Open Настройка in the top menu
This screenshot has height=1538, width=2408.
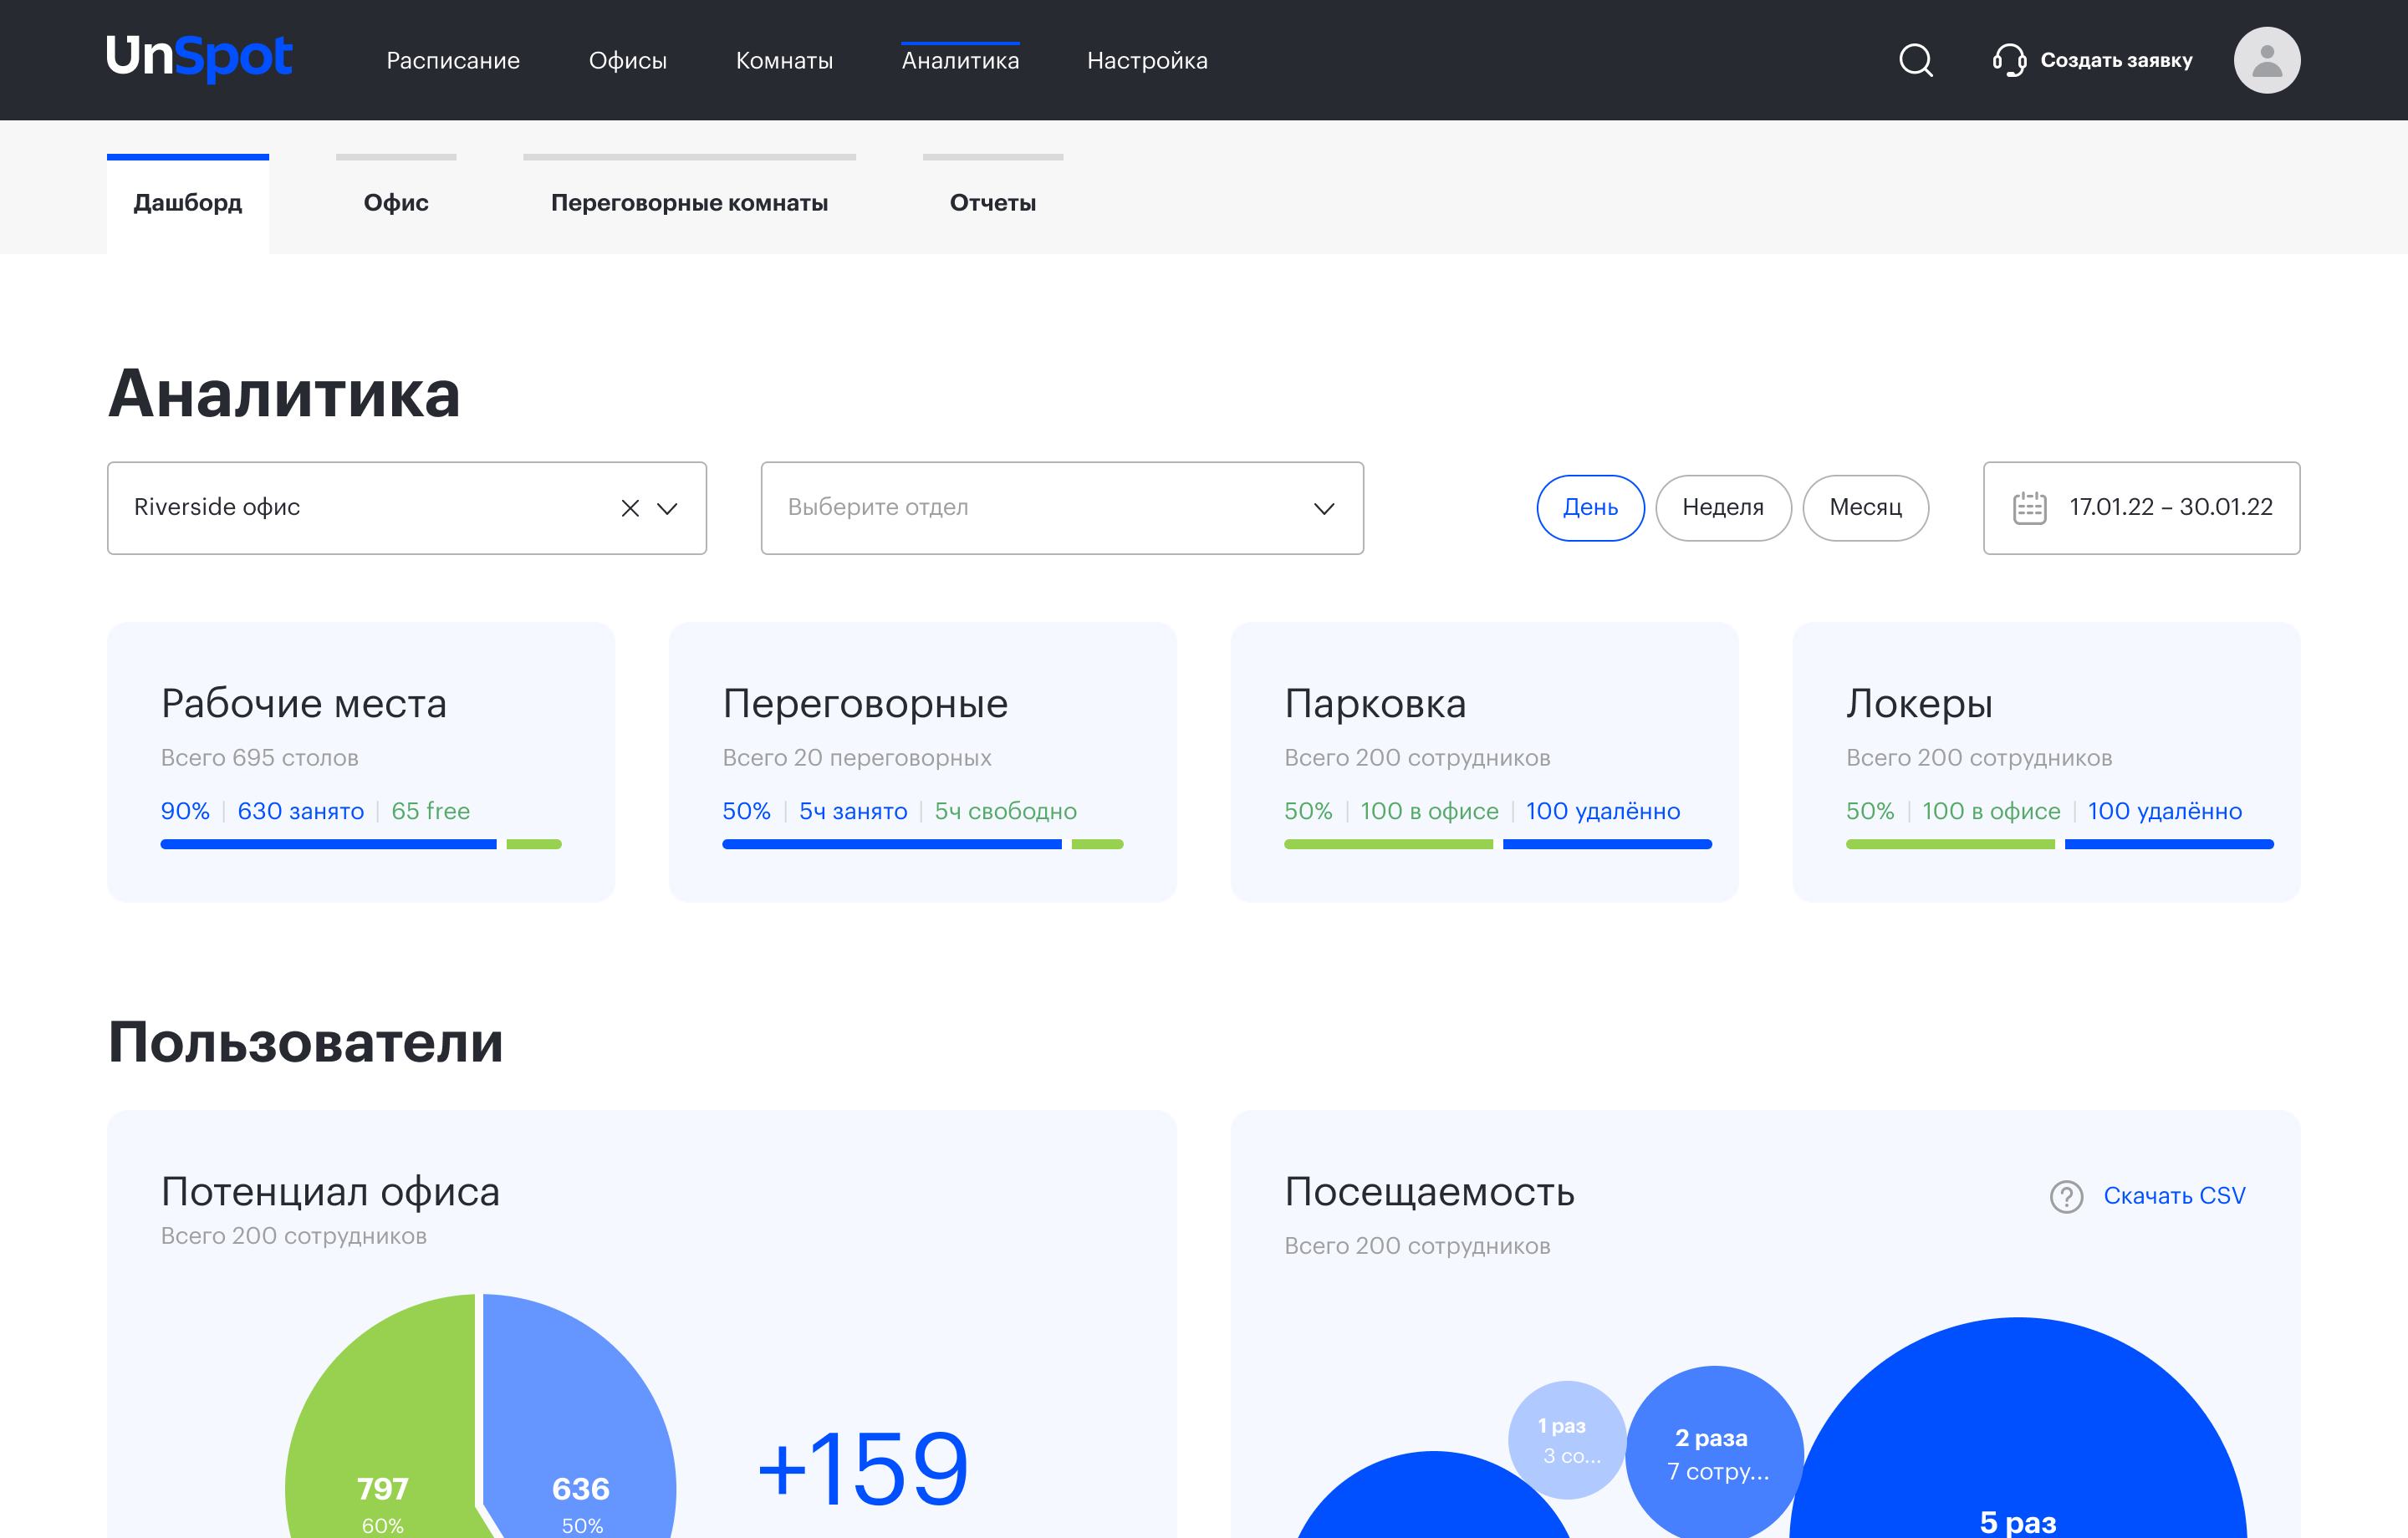point(1147,61)
